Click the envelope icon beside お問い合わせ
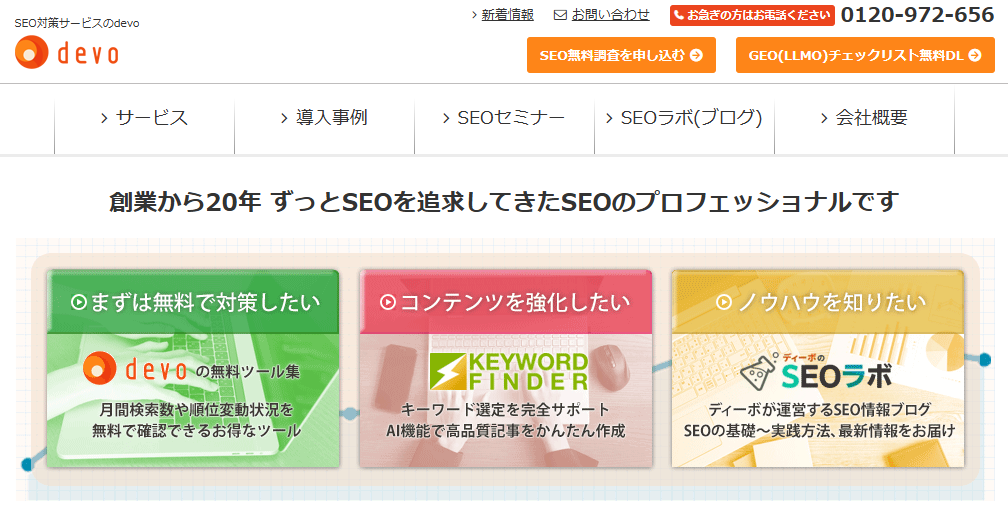1008x522 pixels. tap(560, 15)
